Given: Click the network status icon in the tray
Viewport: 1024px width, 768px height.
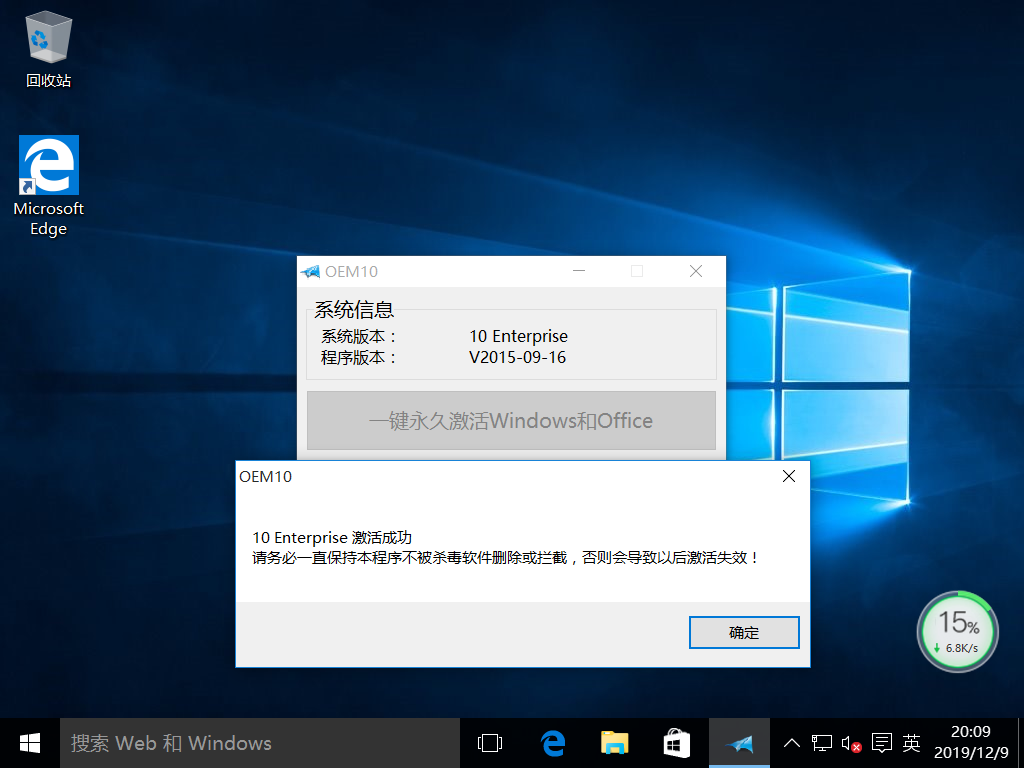Looking at the screenshot, I should [822, 743].
